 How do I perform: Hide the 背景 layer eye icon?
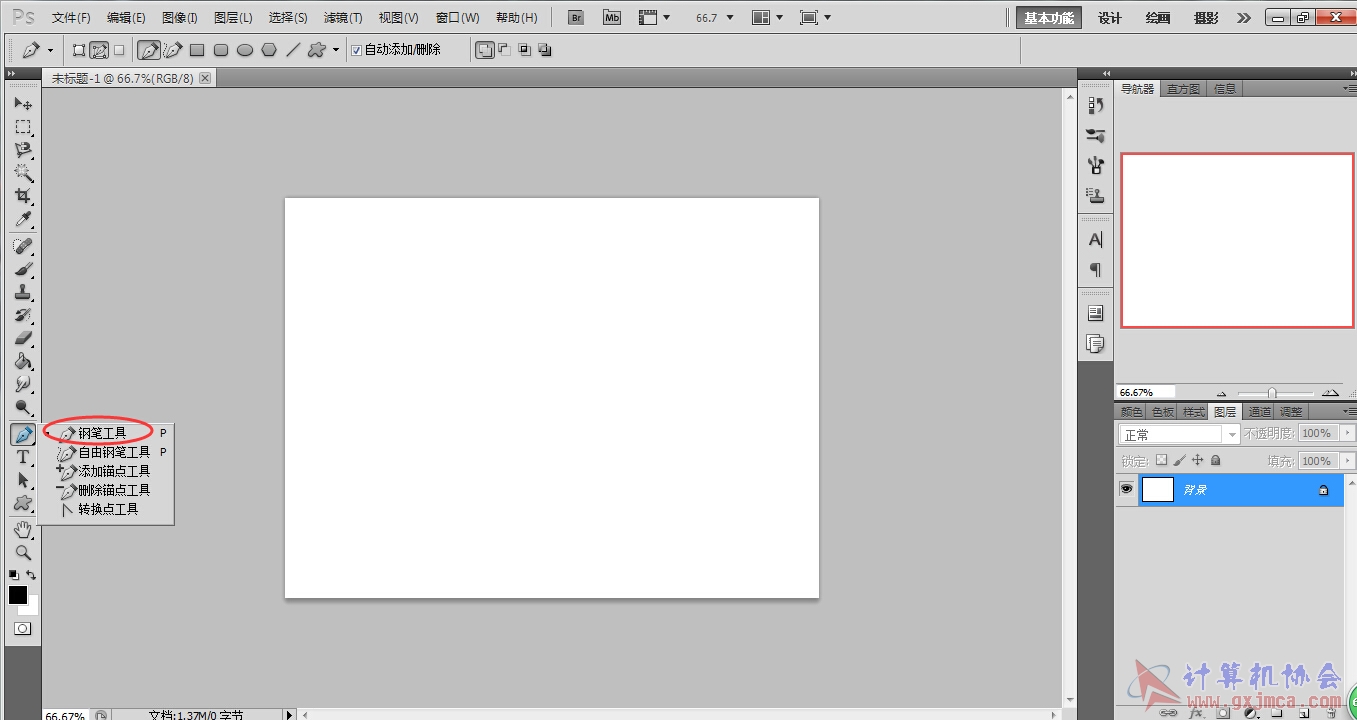[1126, 489]
